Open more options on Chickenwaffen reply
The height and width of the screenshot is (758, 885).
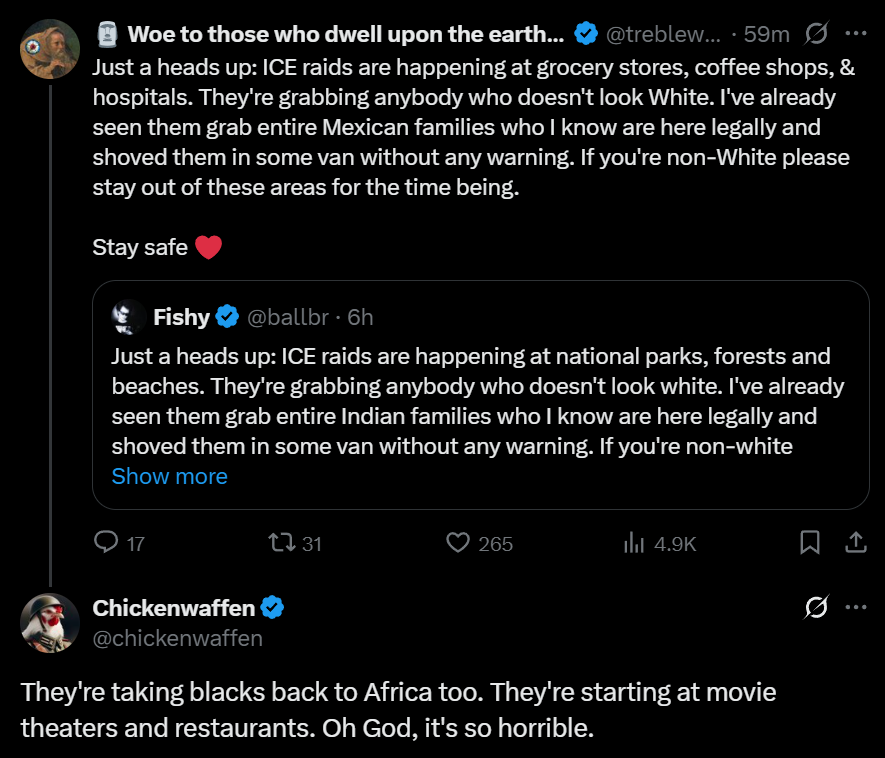point(856,607)
